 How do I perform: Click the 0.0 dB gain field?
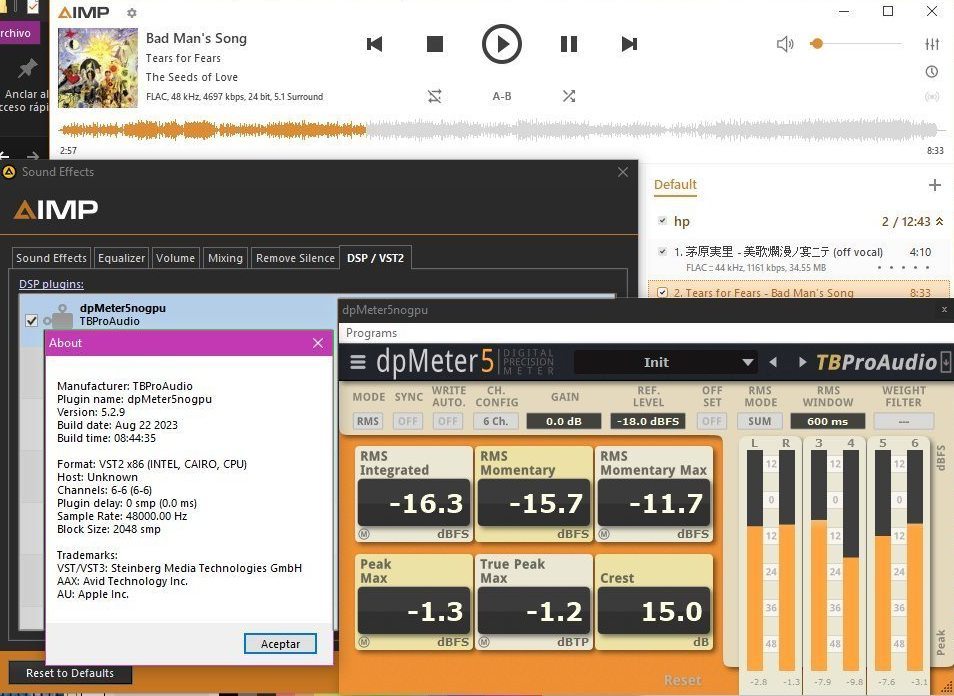pyautogui.click(x=563, y=421)
